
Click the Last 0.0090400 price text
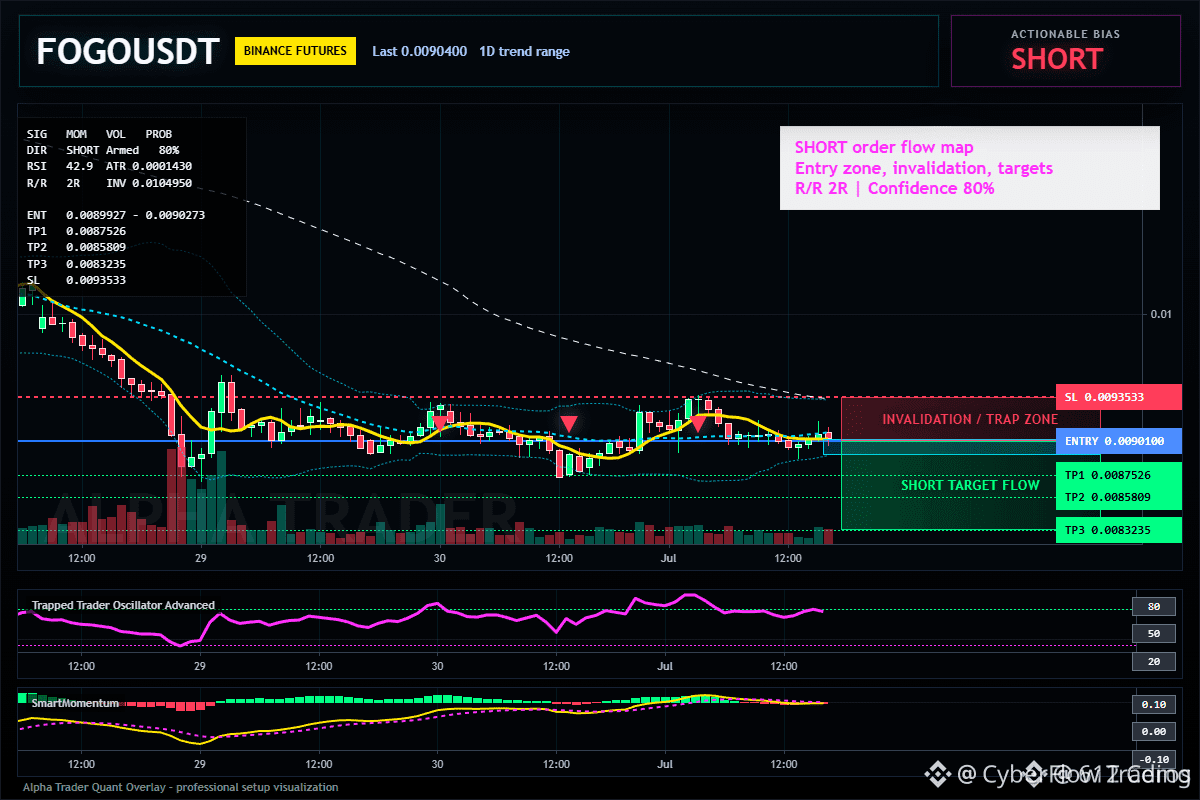pyautogui.click(x=419, y=51)
